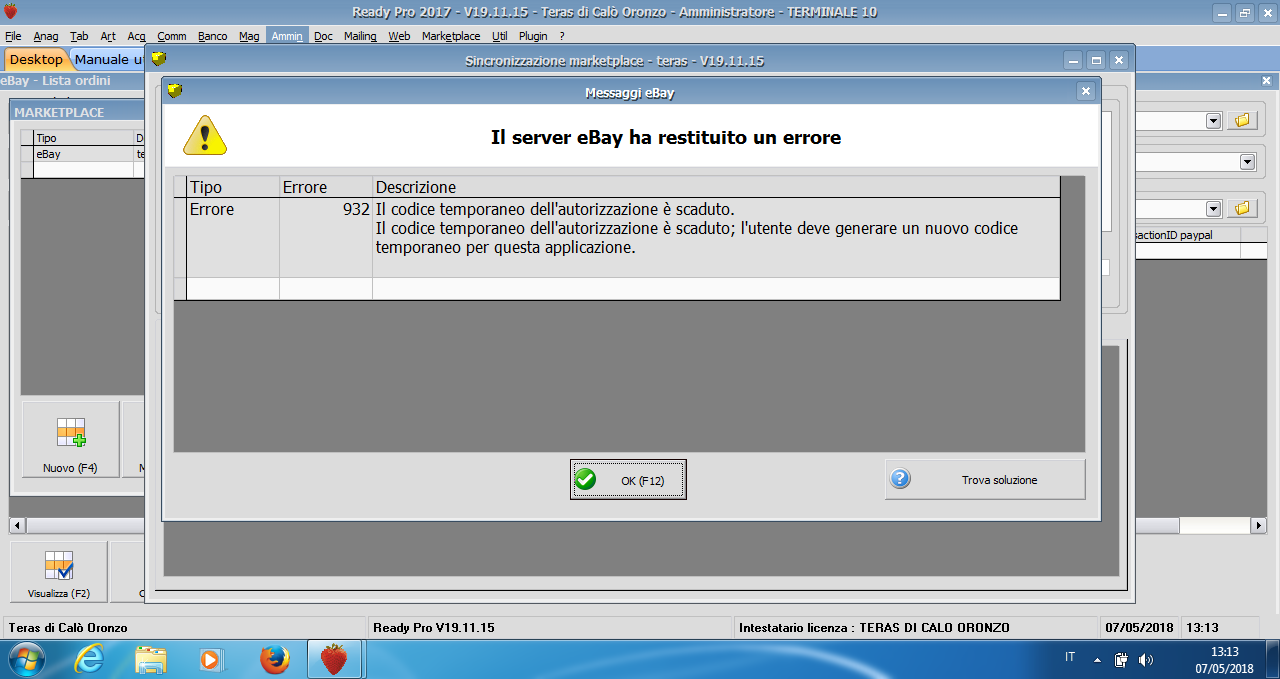
Task: Open the upper folder icon in sync window
Action: tap(1242, 120)
